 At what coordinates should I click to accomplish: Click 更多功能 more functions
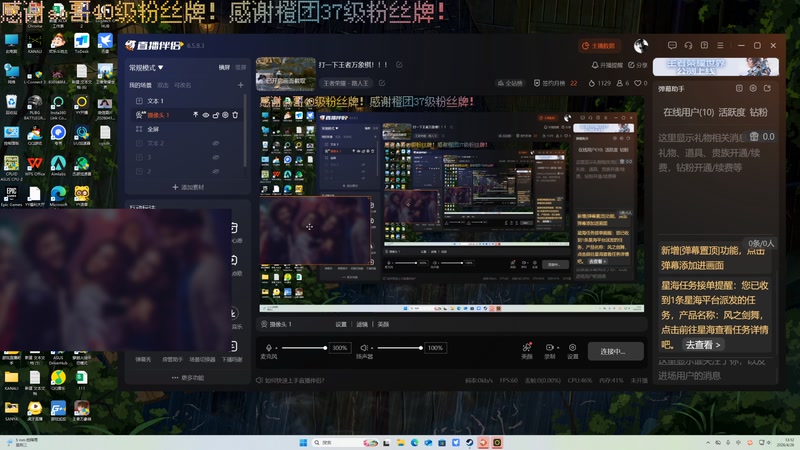188,378
